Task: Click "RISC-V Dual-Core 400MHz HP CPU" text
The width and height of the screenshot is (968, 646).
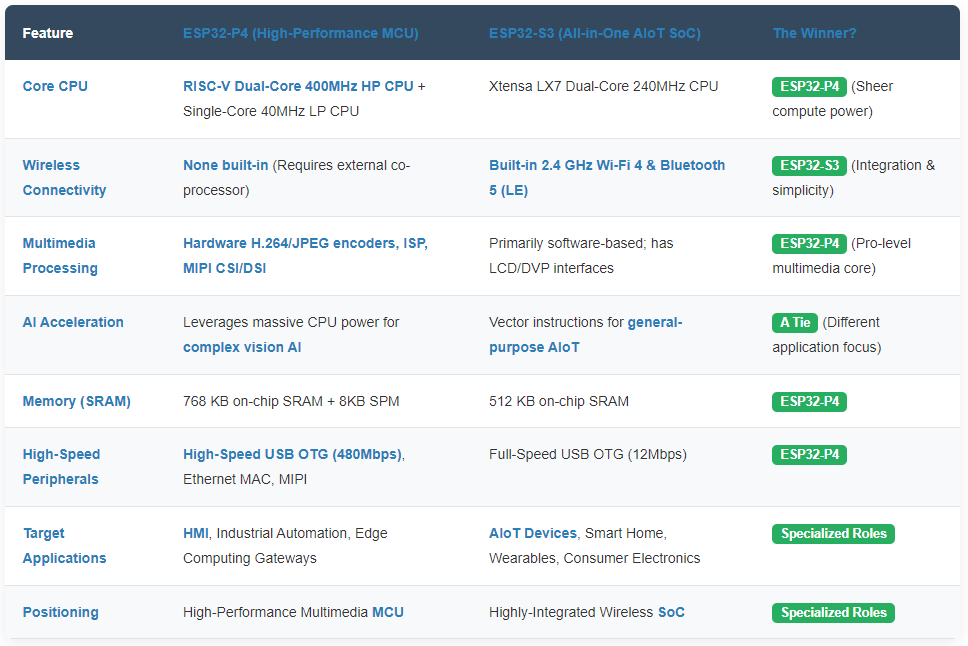Action: (298, 86)
